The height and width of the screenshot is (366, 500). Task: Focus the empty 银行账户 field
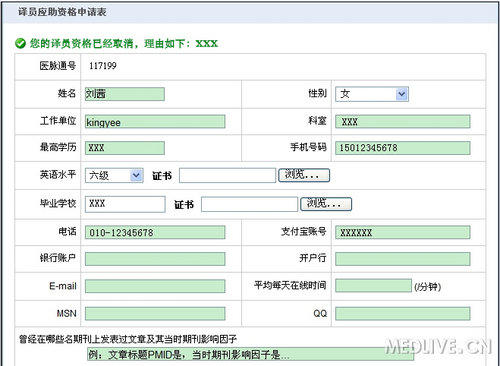pos(155,259)
